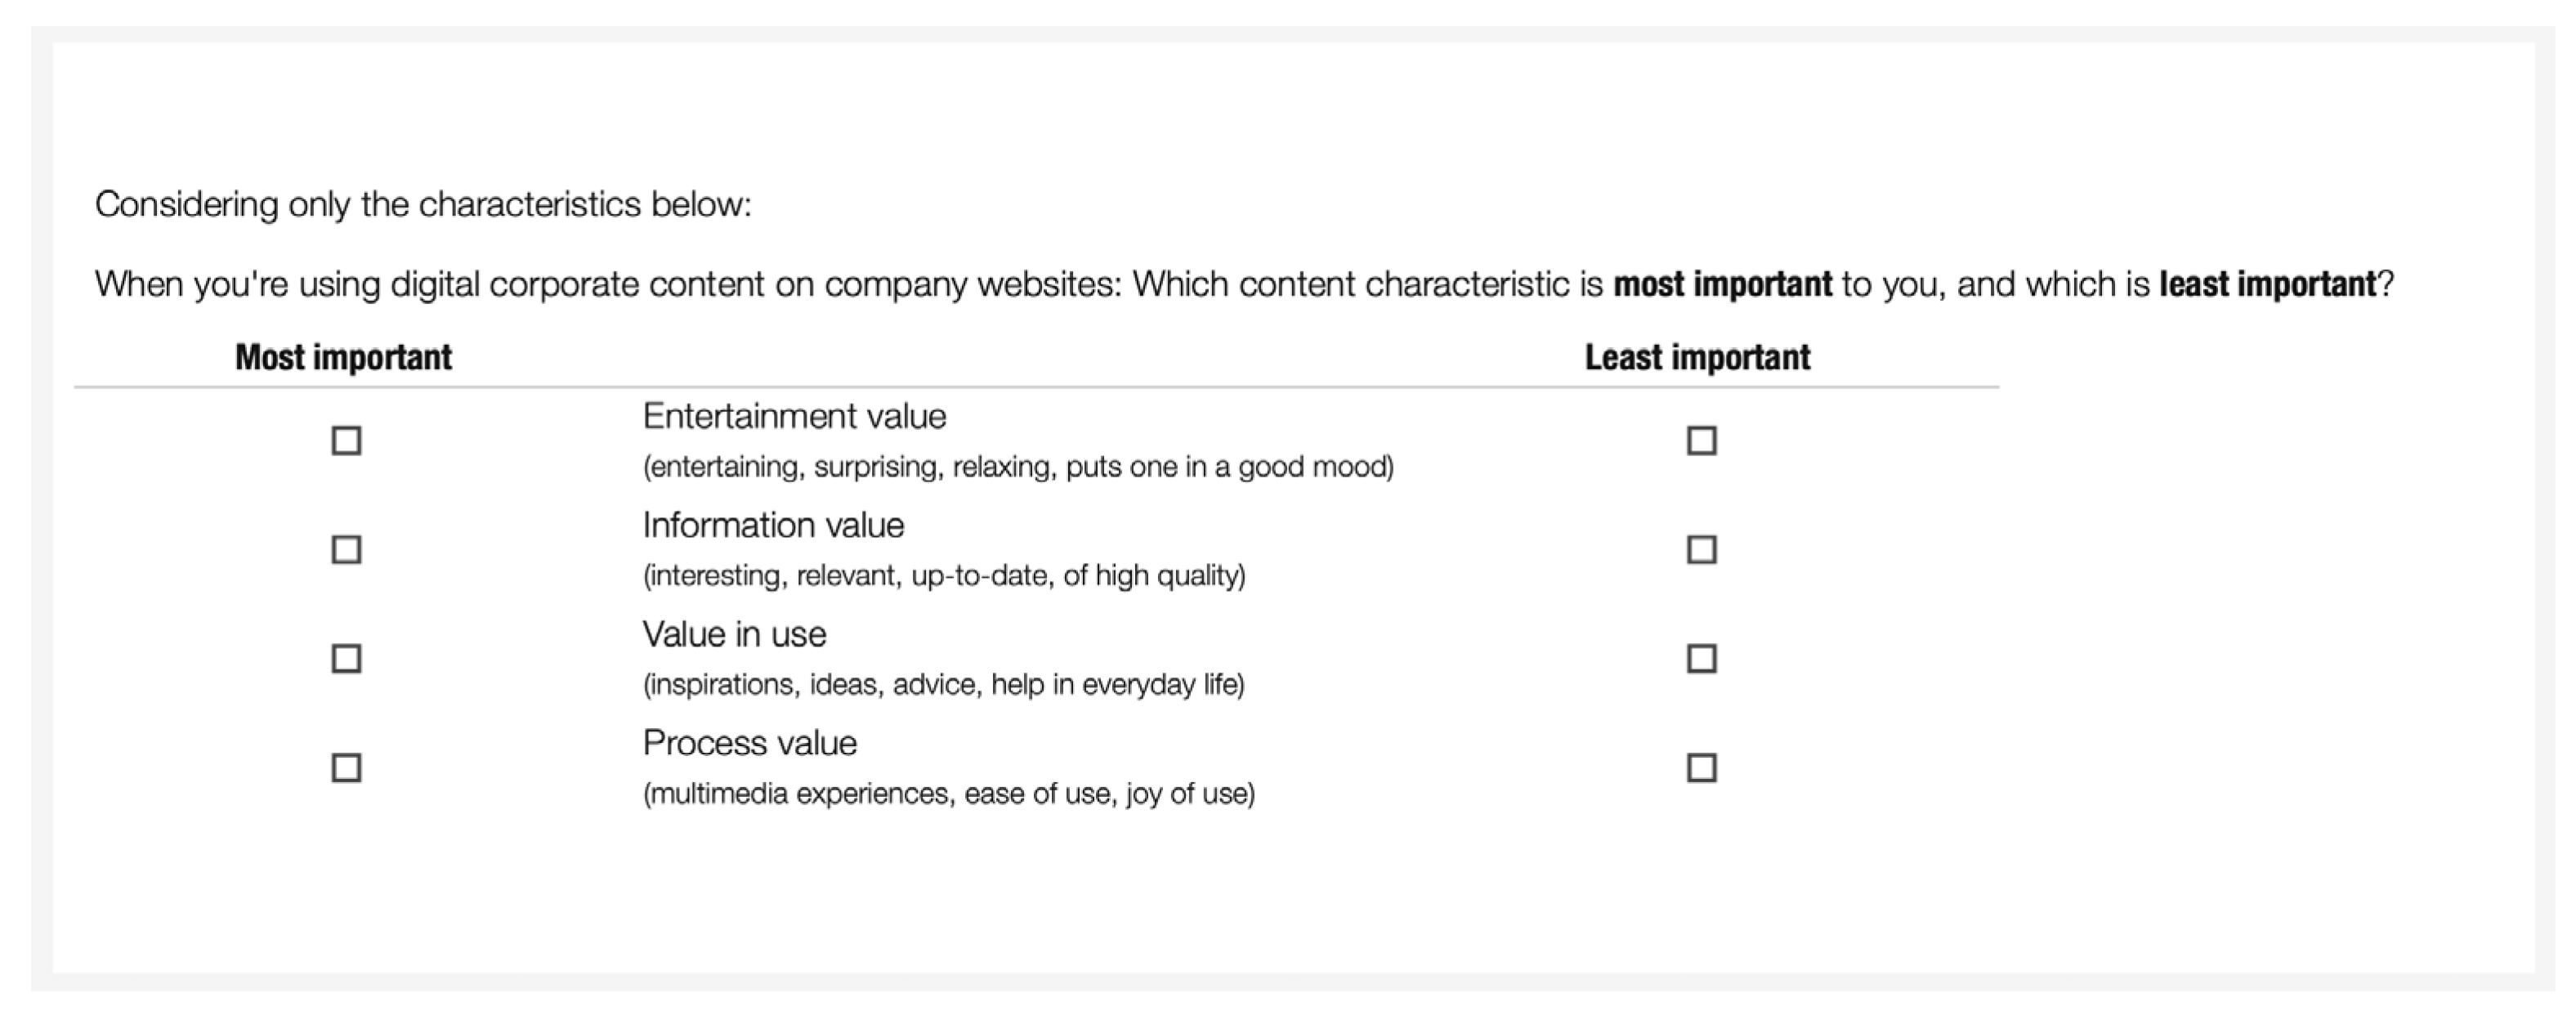
Task: Click the "Process value" row label
Action: click(749, 743)
